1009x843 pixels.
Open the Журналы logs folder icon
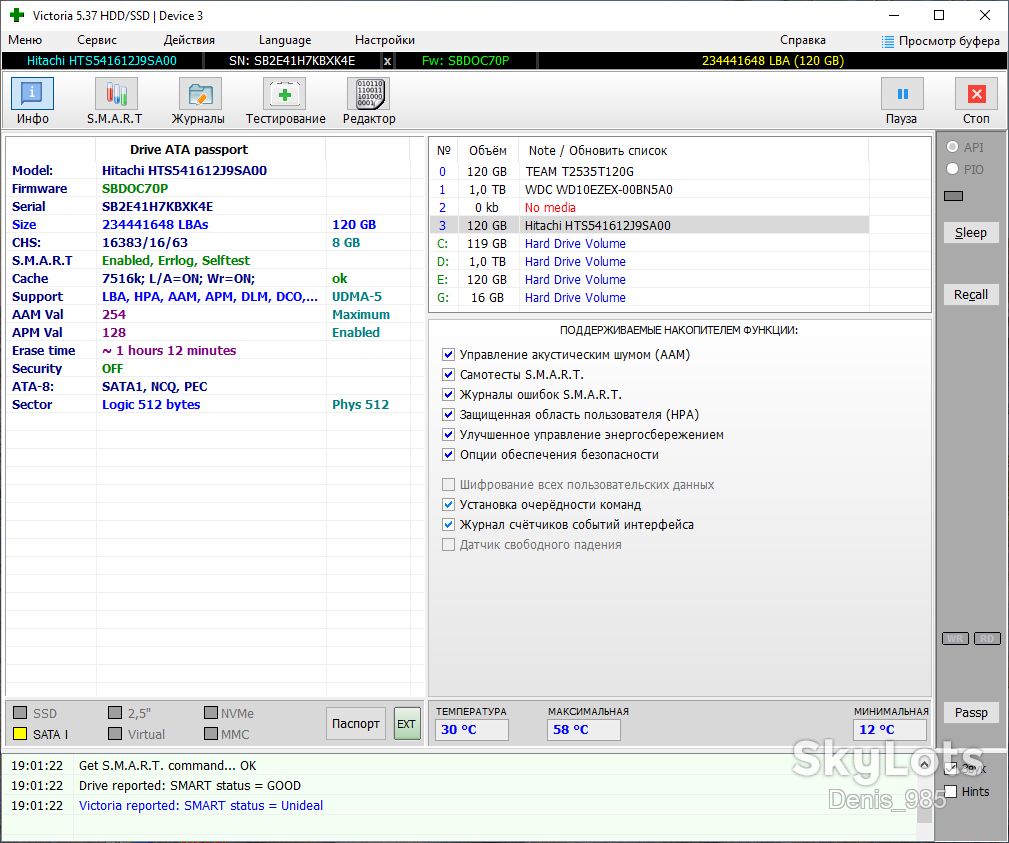[200, 94]
